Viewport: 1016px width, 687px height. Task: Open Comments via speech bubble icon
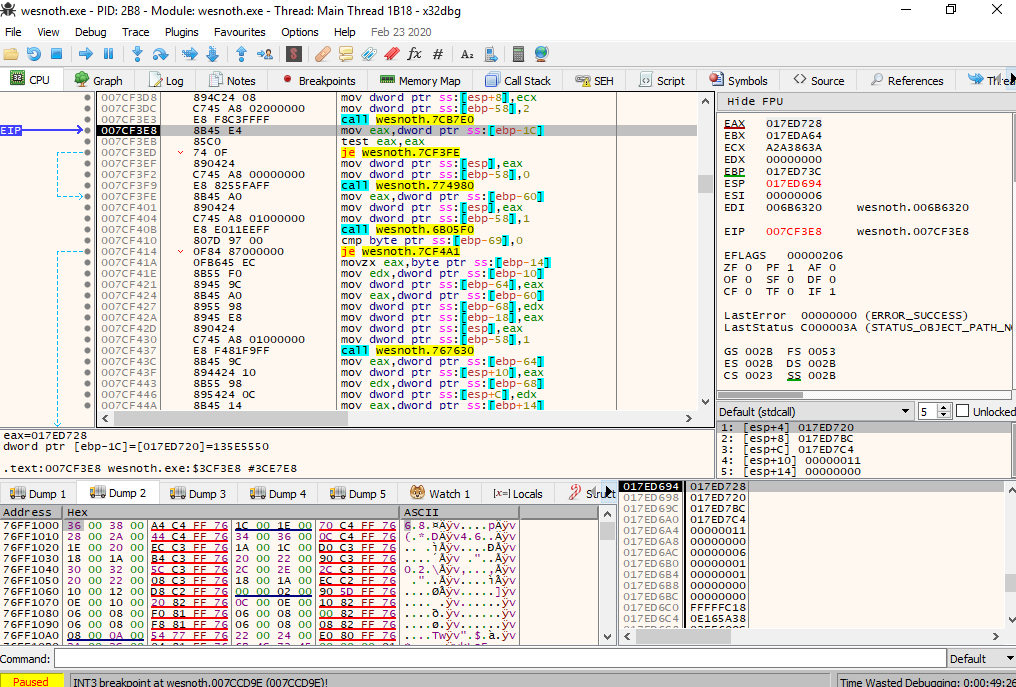click(345, 54)
